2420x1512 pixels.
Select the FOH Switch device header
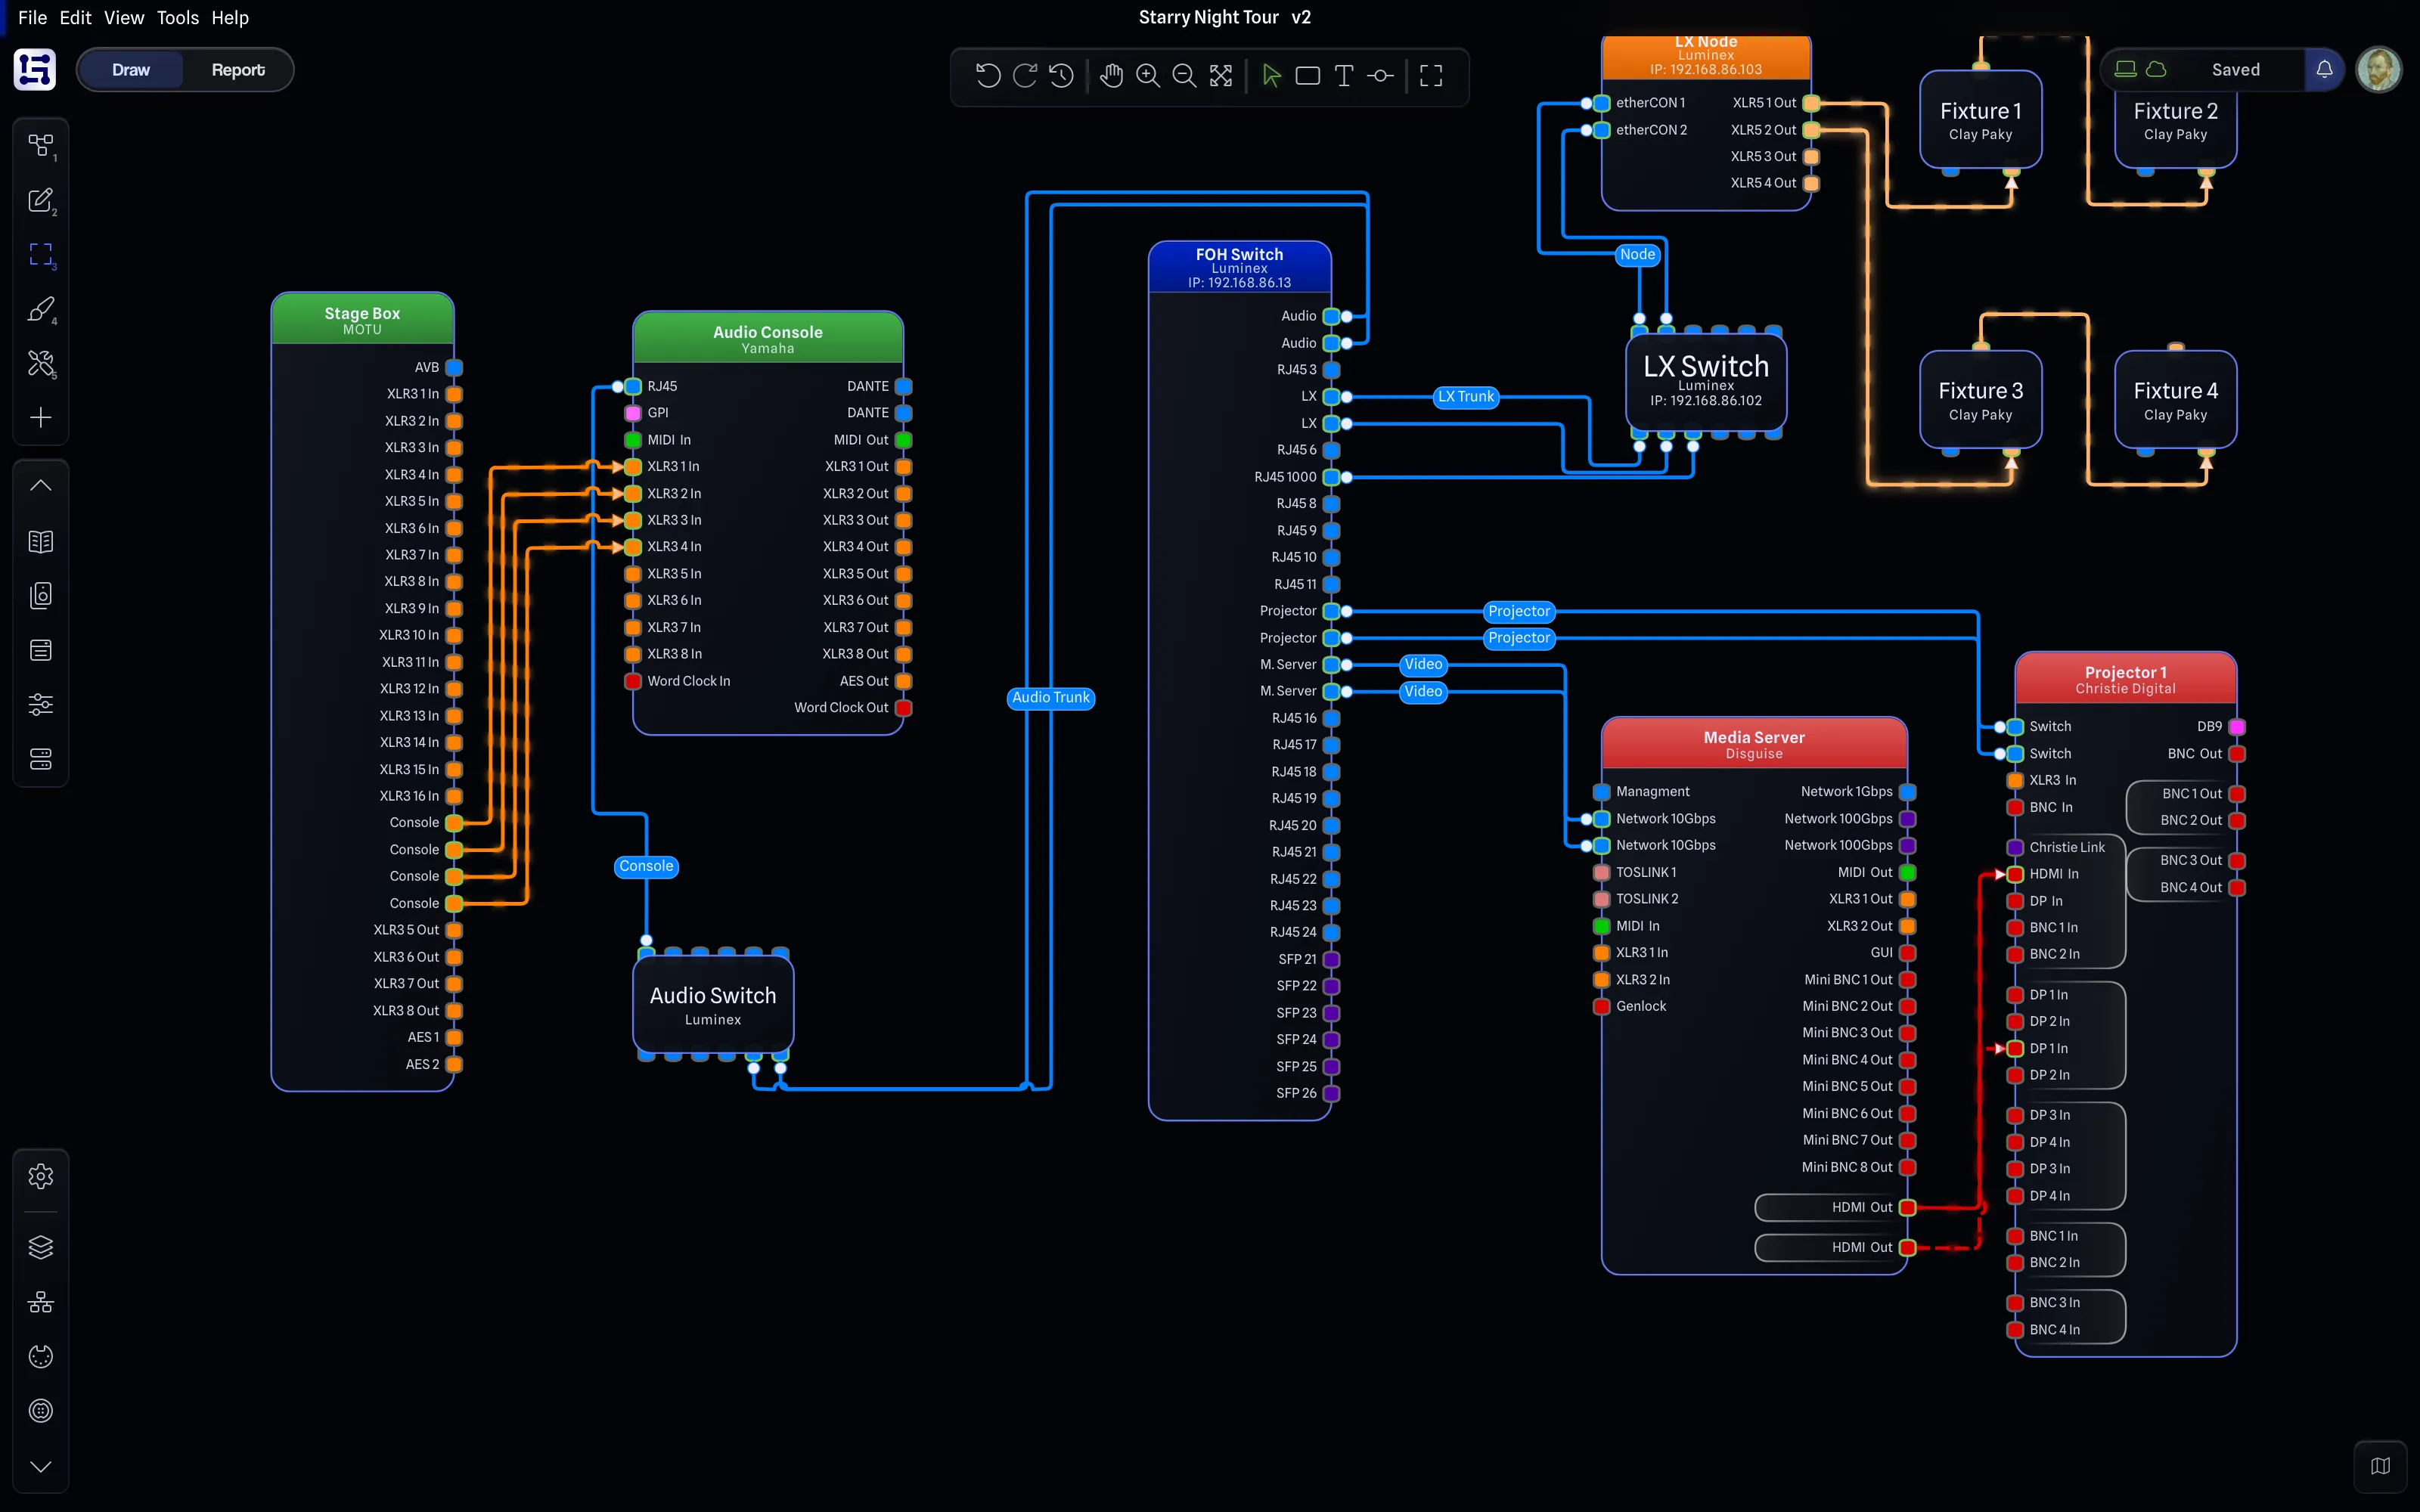(x=1239, y=267)
